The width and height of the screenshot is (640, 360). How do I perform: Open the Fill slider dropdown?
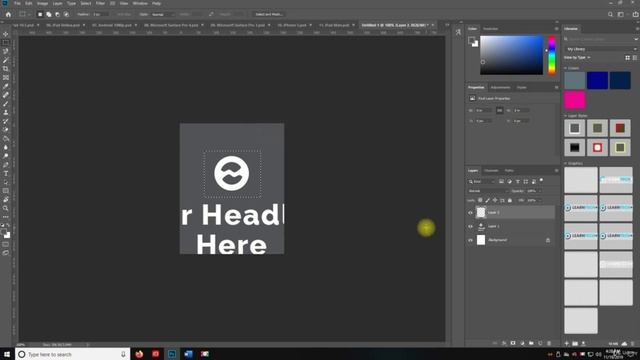tap(540, 200)
